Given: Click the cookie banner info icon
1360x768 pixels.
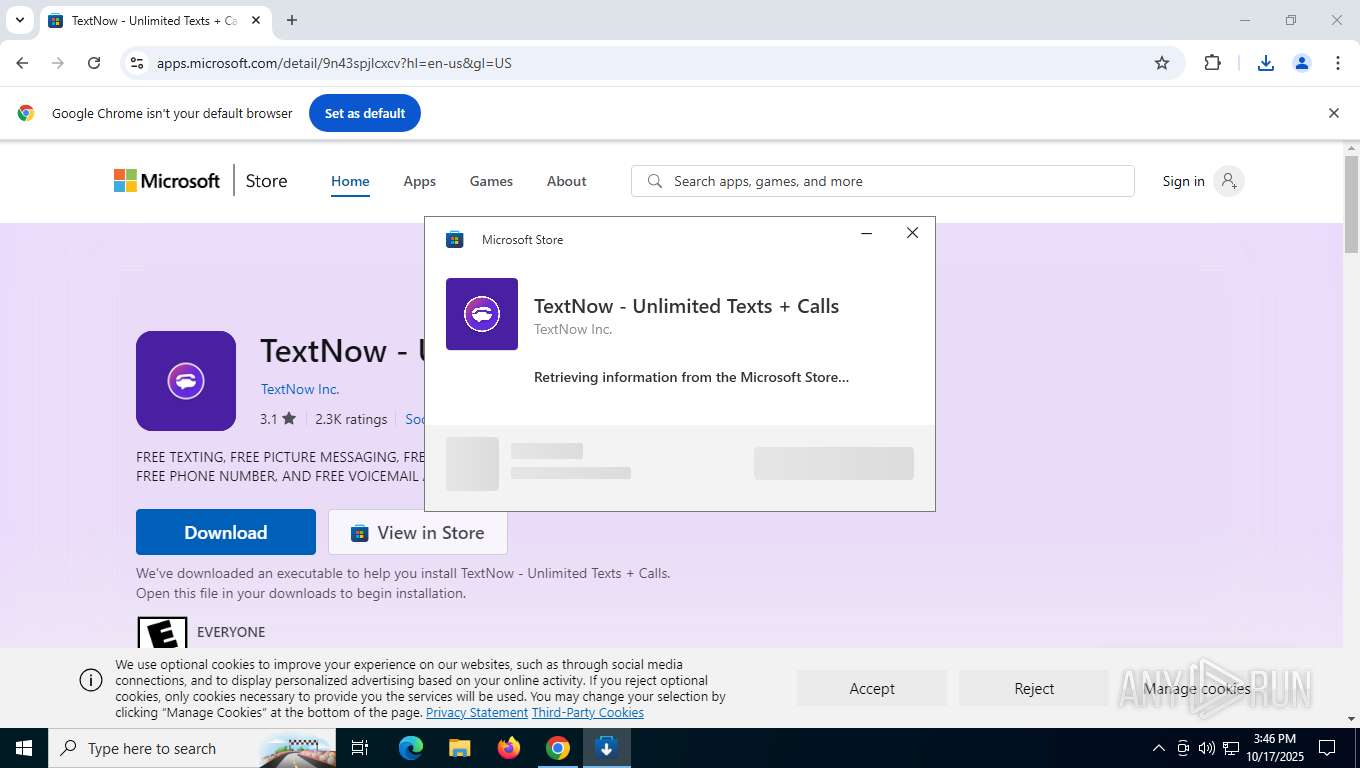Looking at the screenshot, I should [x=91, y=681].
